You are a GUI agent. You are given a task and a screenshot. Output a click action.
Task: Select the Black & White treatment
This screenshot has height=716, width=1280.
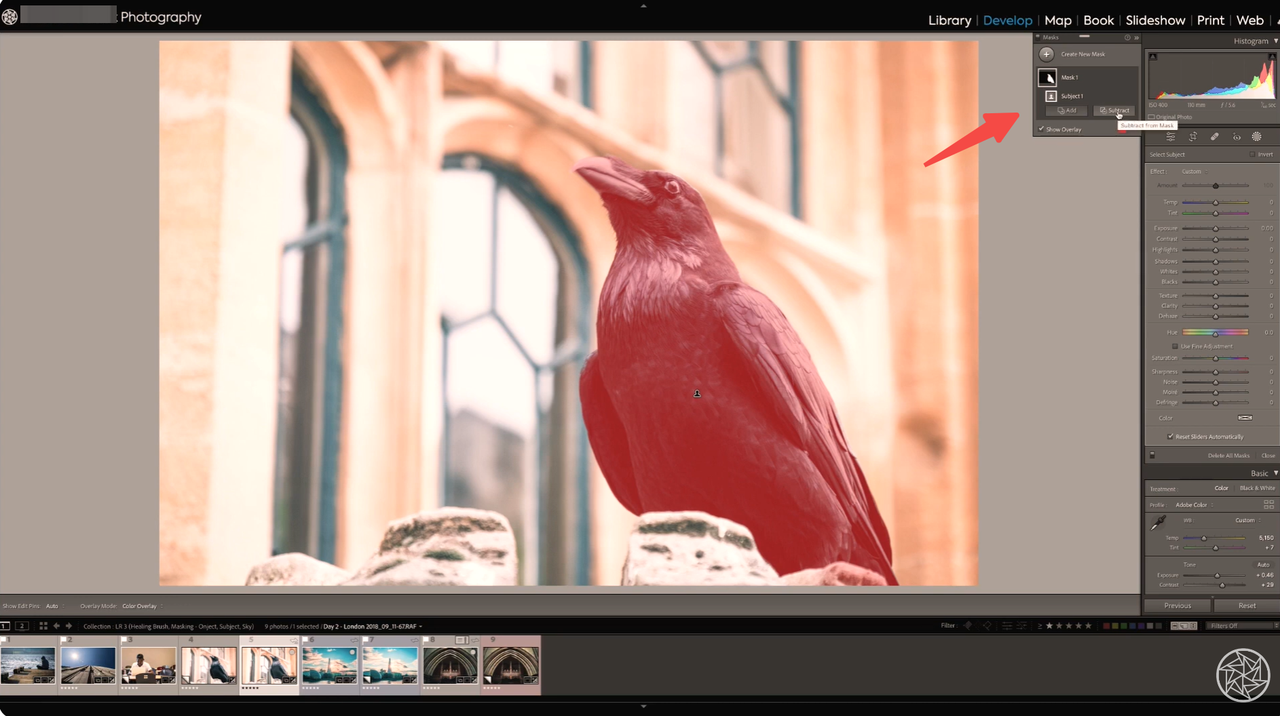tap(1257, 488)
